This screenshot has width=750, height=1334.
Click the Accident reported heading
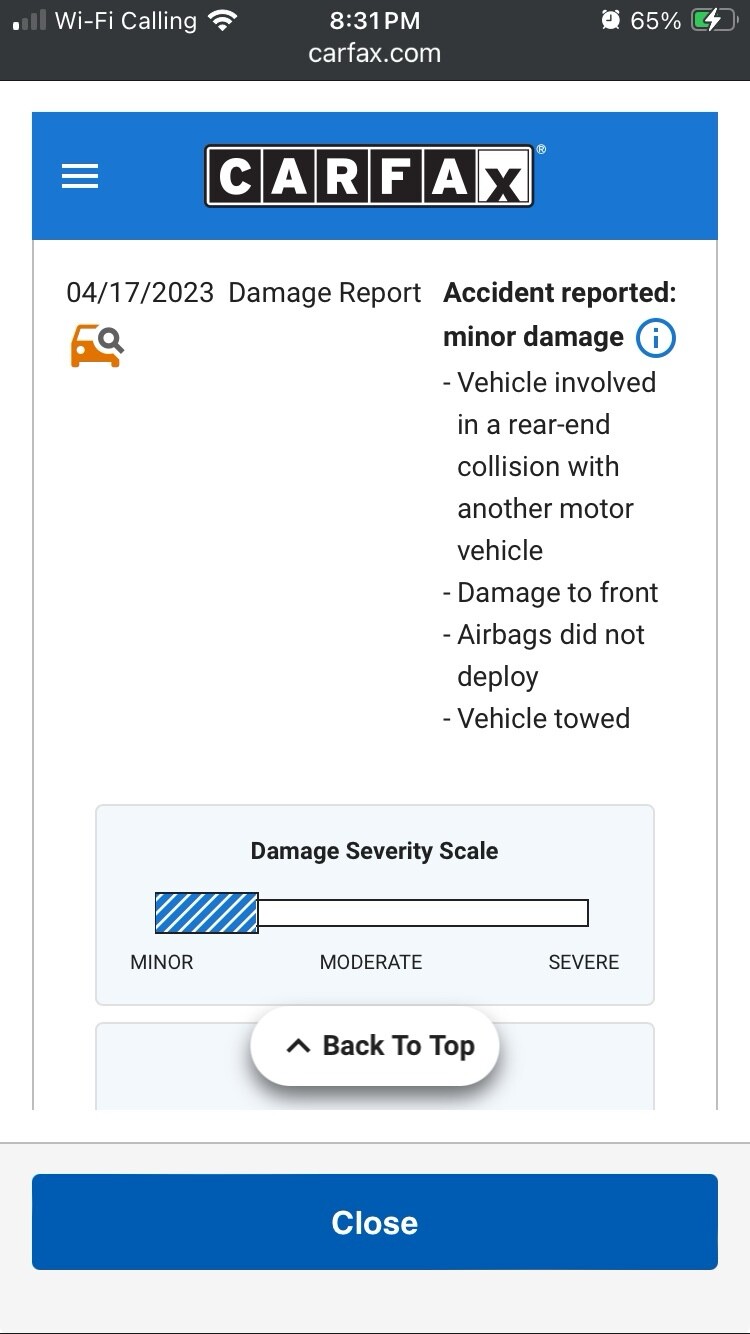(x=560, y=293)
